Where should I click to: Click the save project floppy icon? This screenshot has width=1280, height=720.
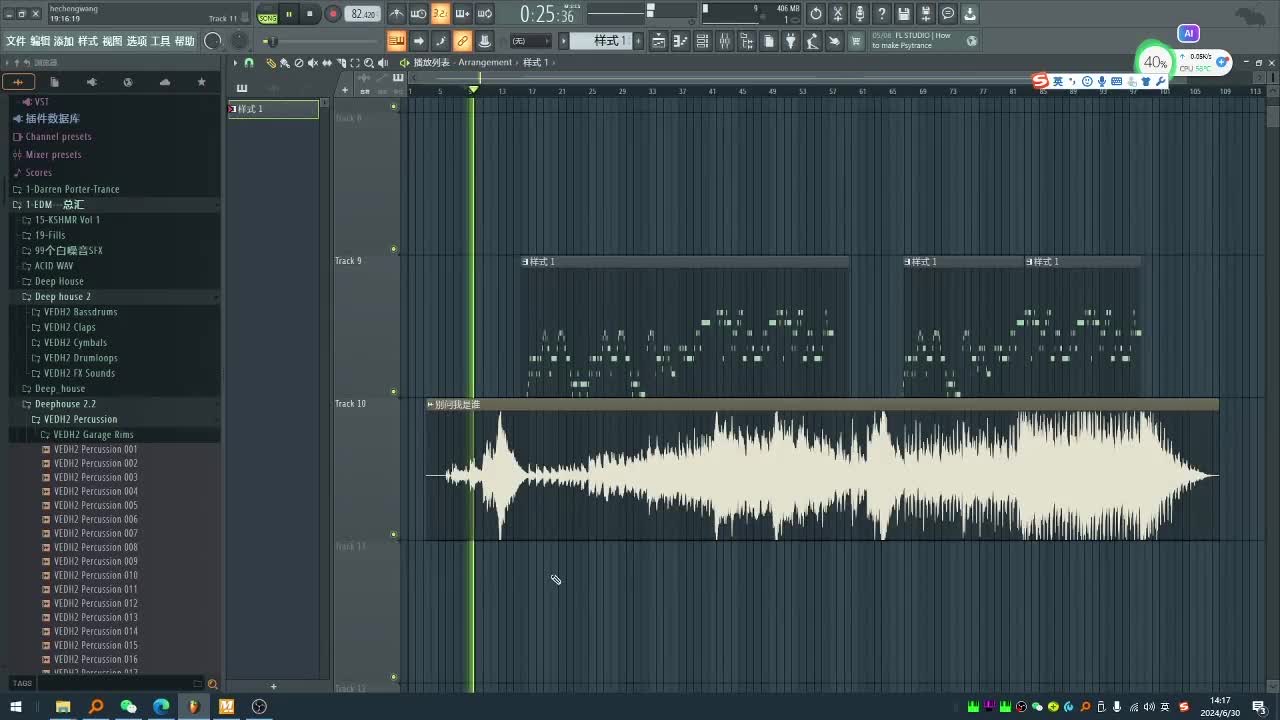pyautogui.click(x=904, y=14)
